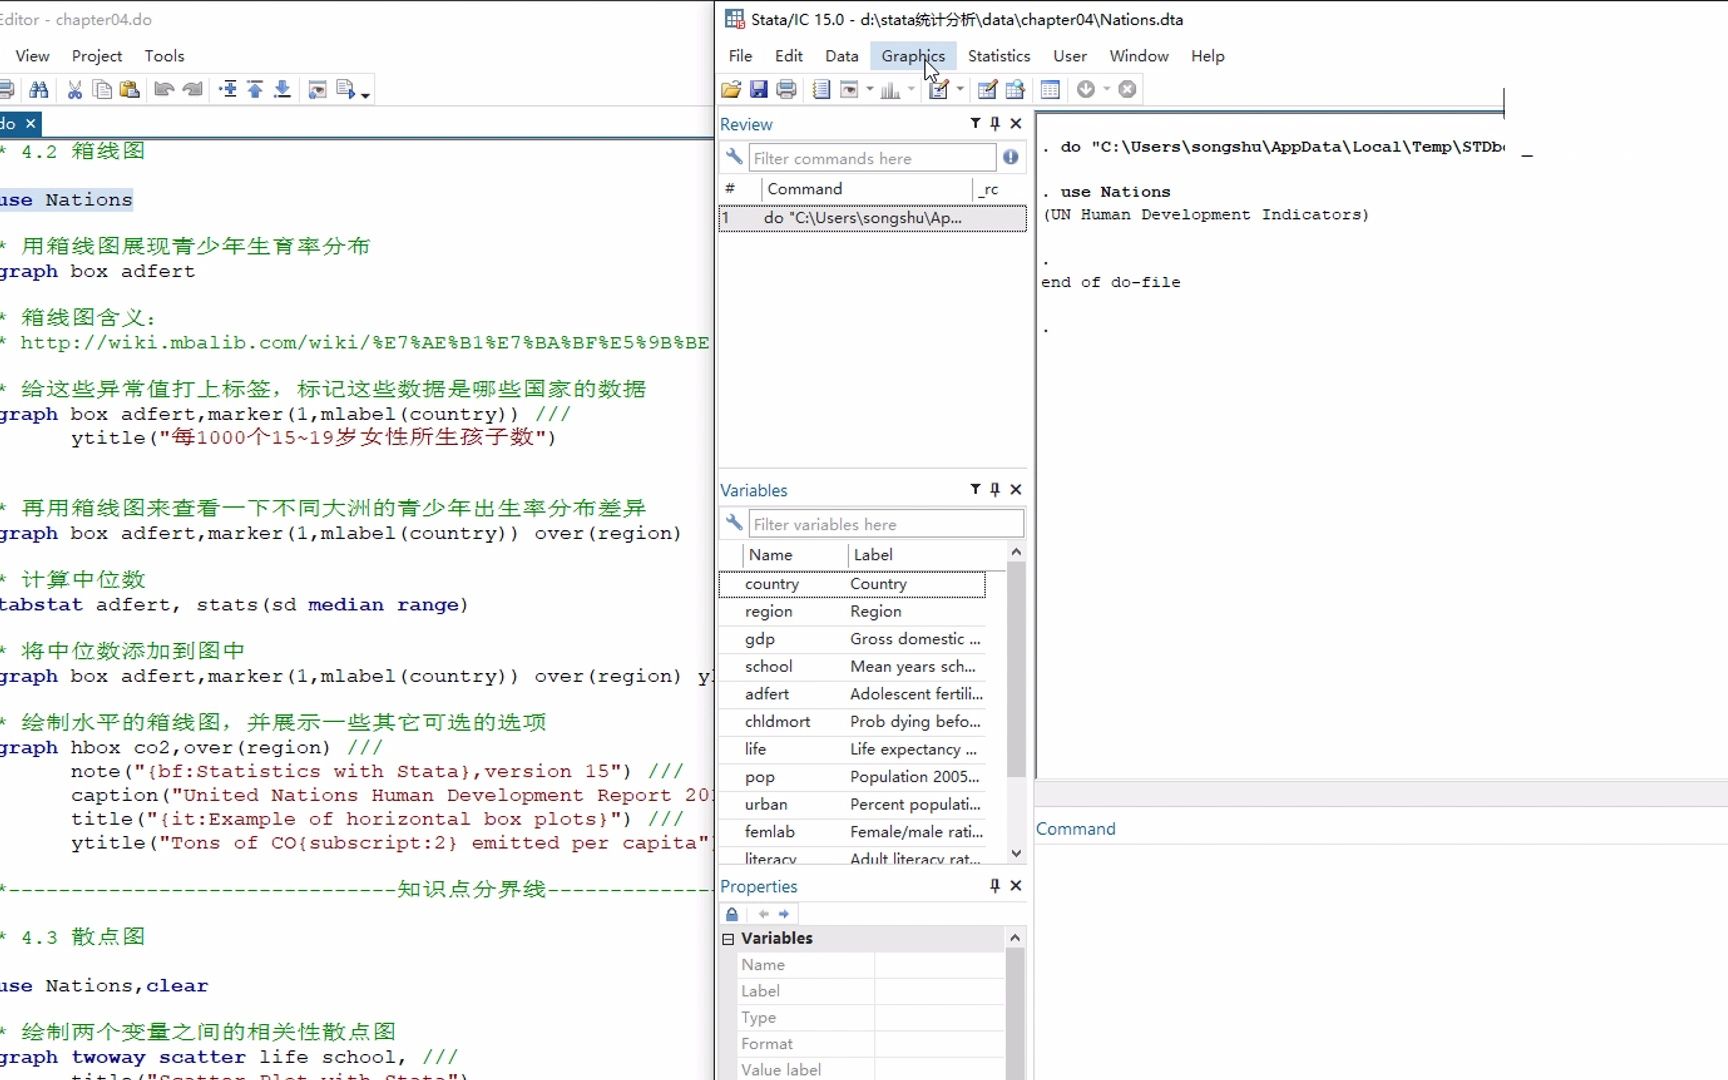The height and width of the screenshot is (1080, 1728).
Task: Close the Review panel
Action: 1016,123
